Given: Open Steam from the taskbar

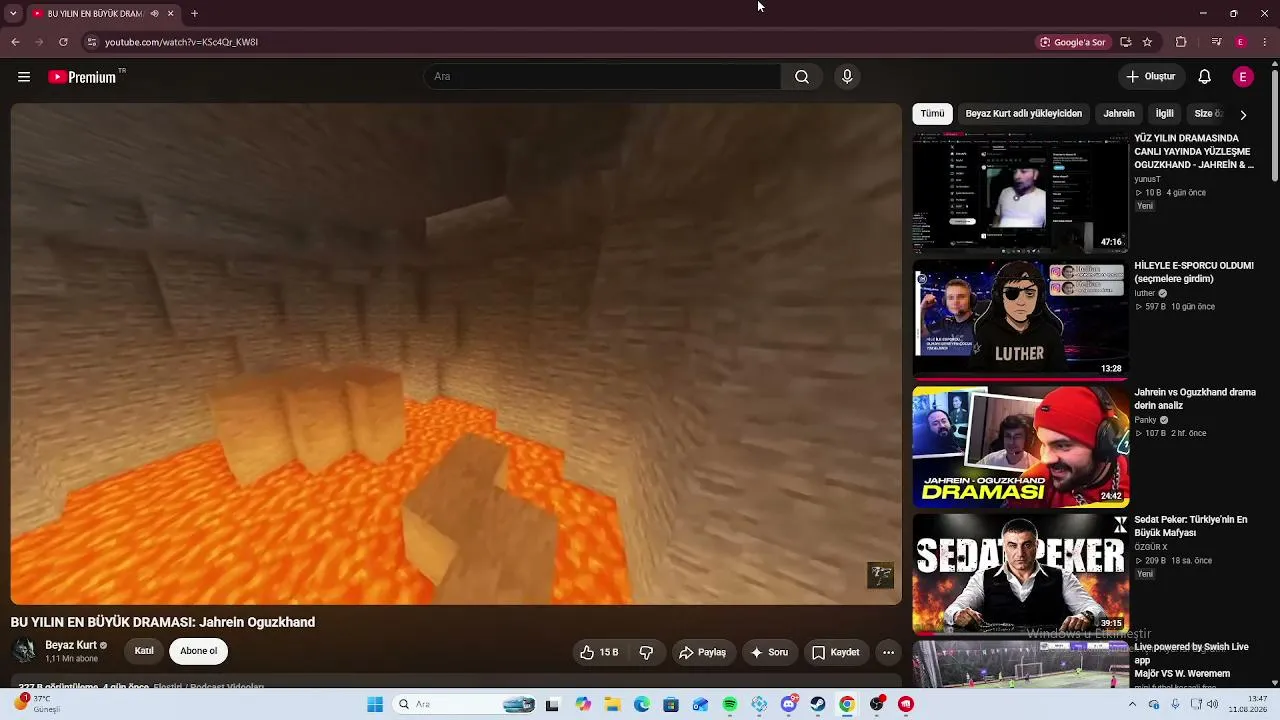Looking at the screenshot, I should point(818,704).
